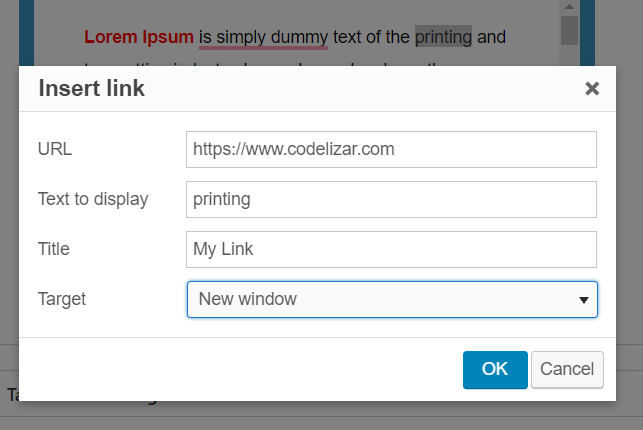Focus the Text to display input field
This screenshot has height=430, width=643.
(x=391, y=199)
